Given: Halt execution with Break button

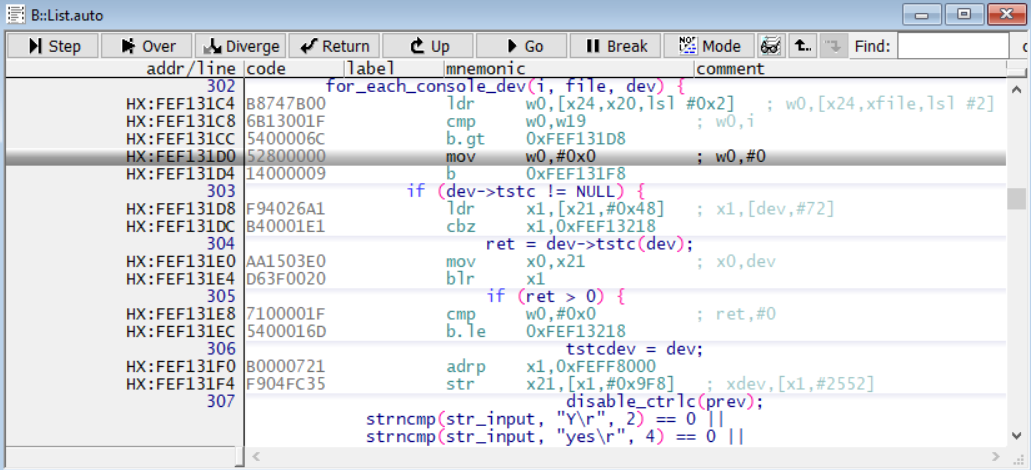Looking at the screenshot, I should pos(615,46).
